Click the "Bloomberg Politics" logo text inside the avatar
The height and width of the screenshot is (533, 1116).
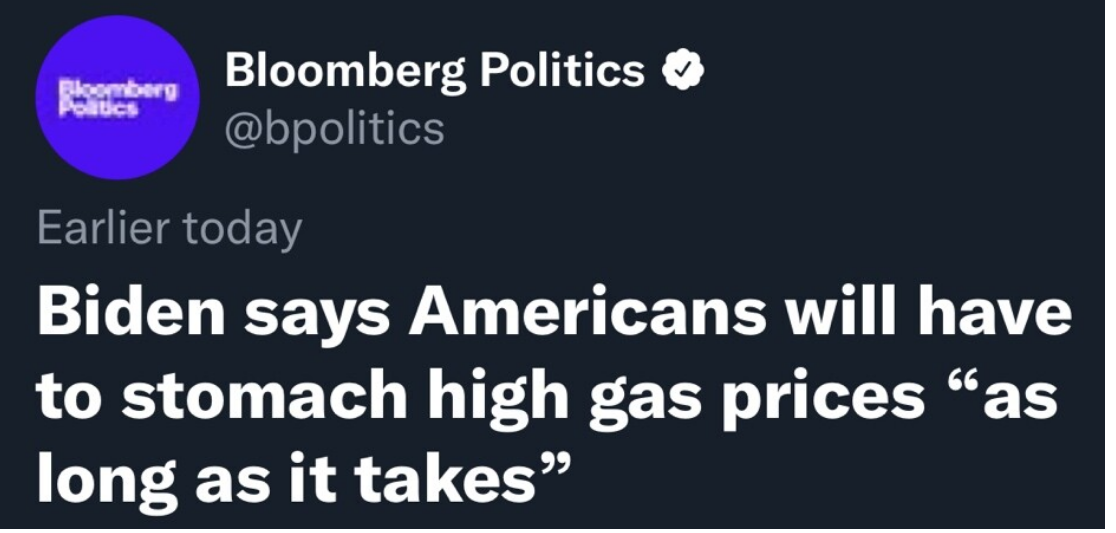pos(117,95)
